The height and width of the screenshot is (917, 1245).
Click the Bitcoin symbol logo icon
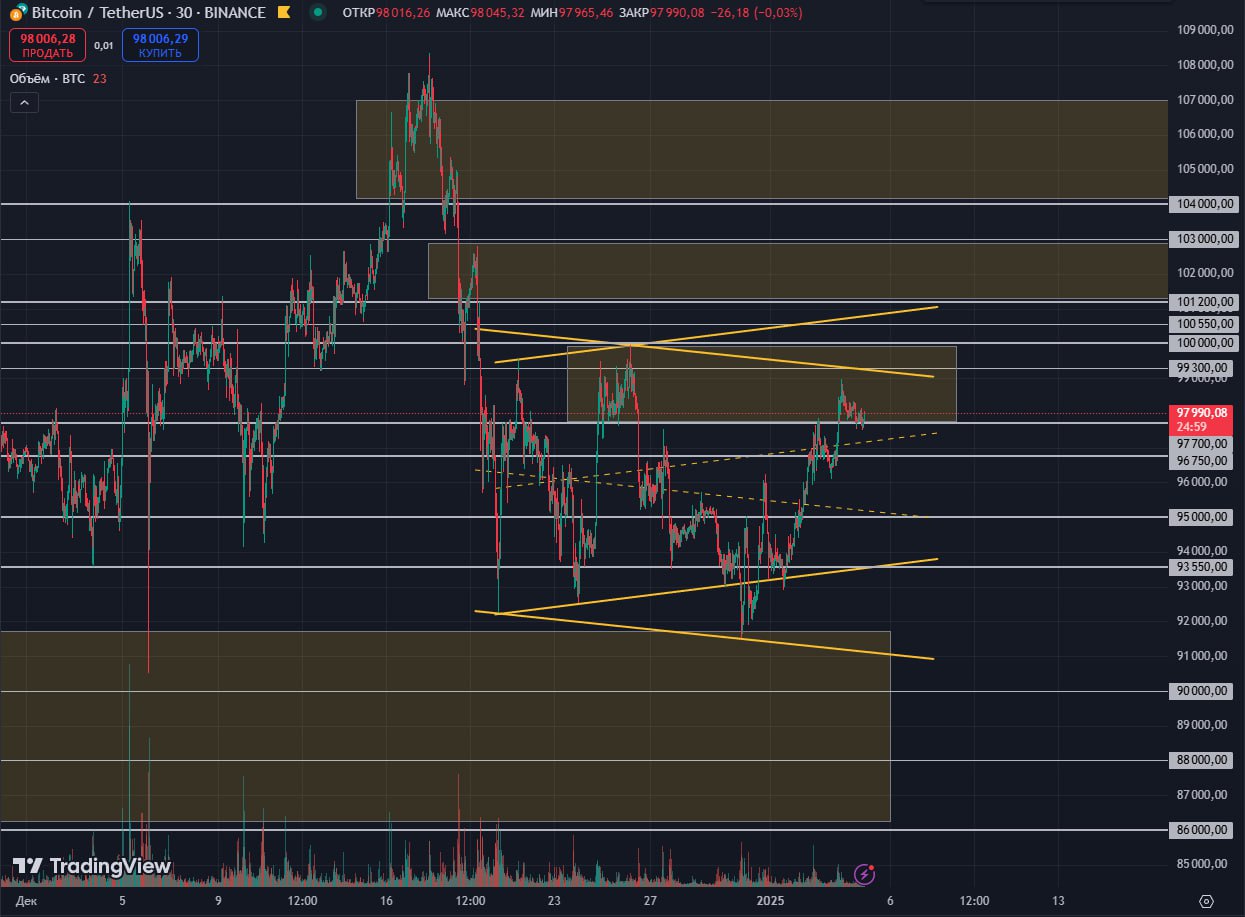coord(17,13)
